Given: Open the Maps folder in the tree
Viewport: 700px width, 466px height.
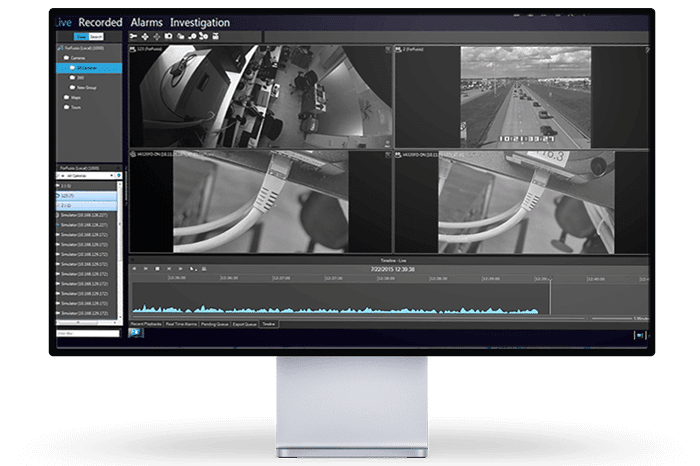Looking at the screenshot, I should [72, 97].
